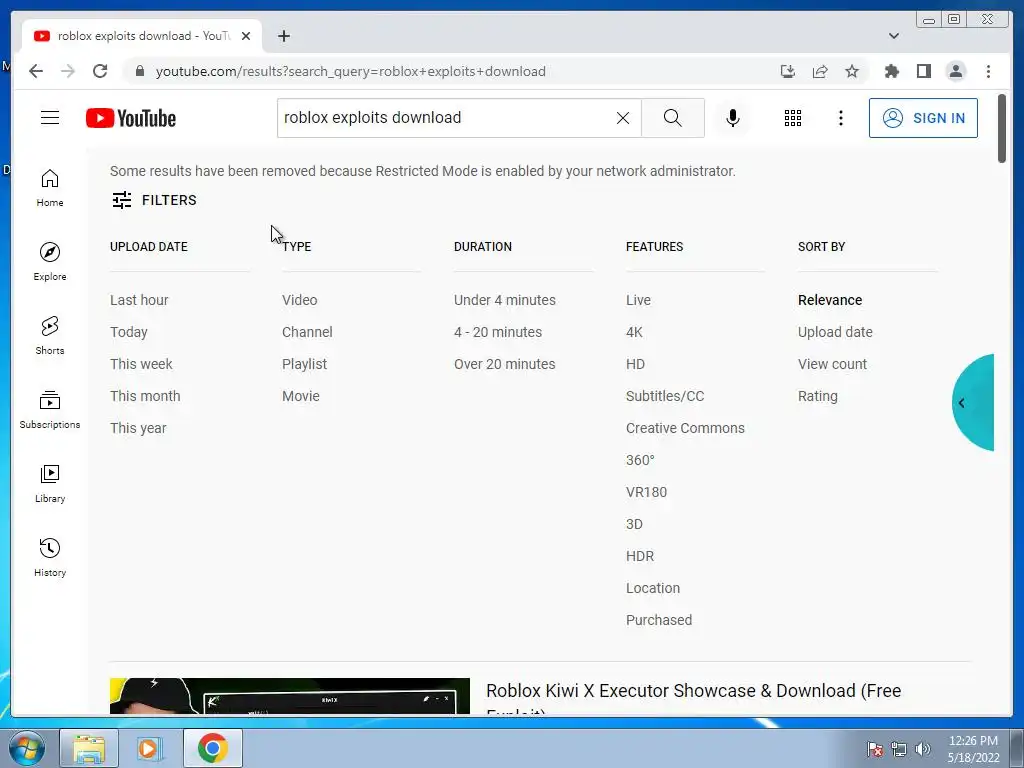Collapse the FILTERS panel
Image resolution: width=1024 pixels, height=768 pixels.
coord(154,200)
